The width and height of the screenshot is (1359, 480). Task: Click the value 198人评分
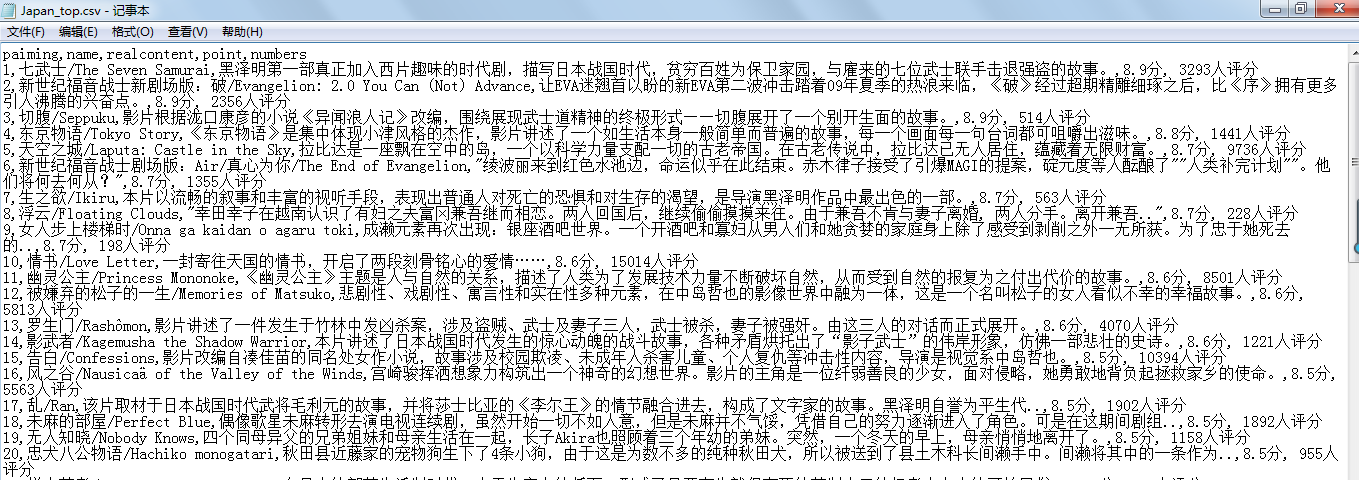click(x=133, y=246)
